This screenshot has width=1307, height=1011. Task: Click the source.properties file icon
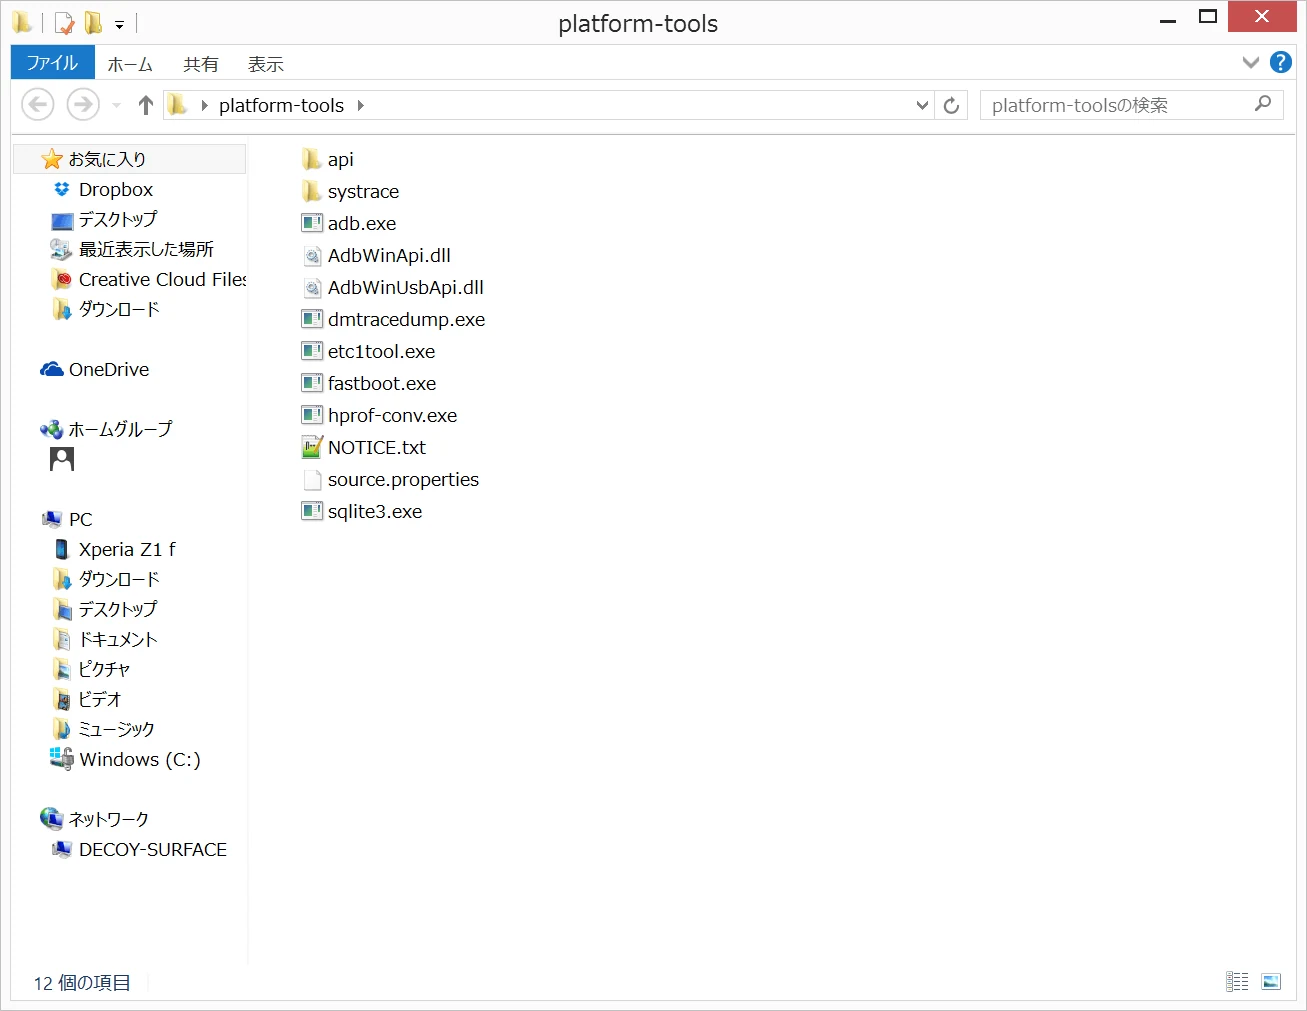(x=312, y=479)
